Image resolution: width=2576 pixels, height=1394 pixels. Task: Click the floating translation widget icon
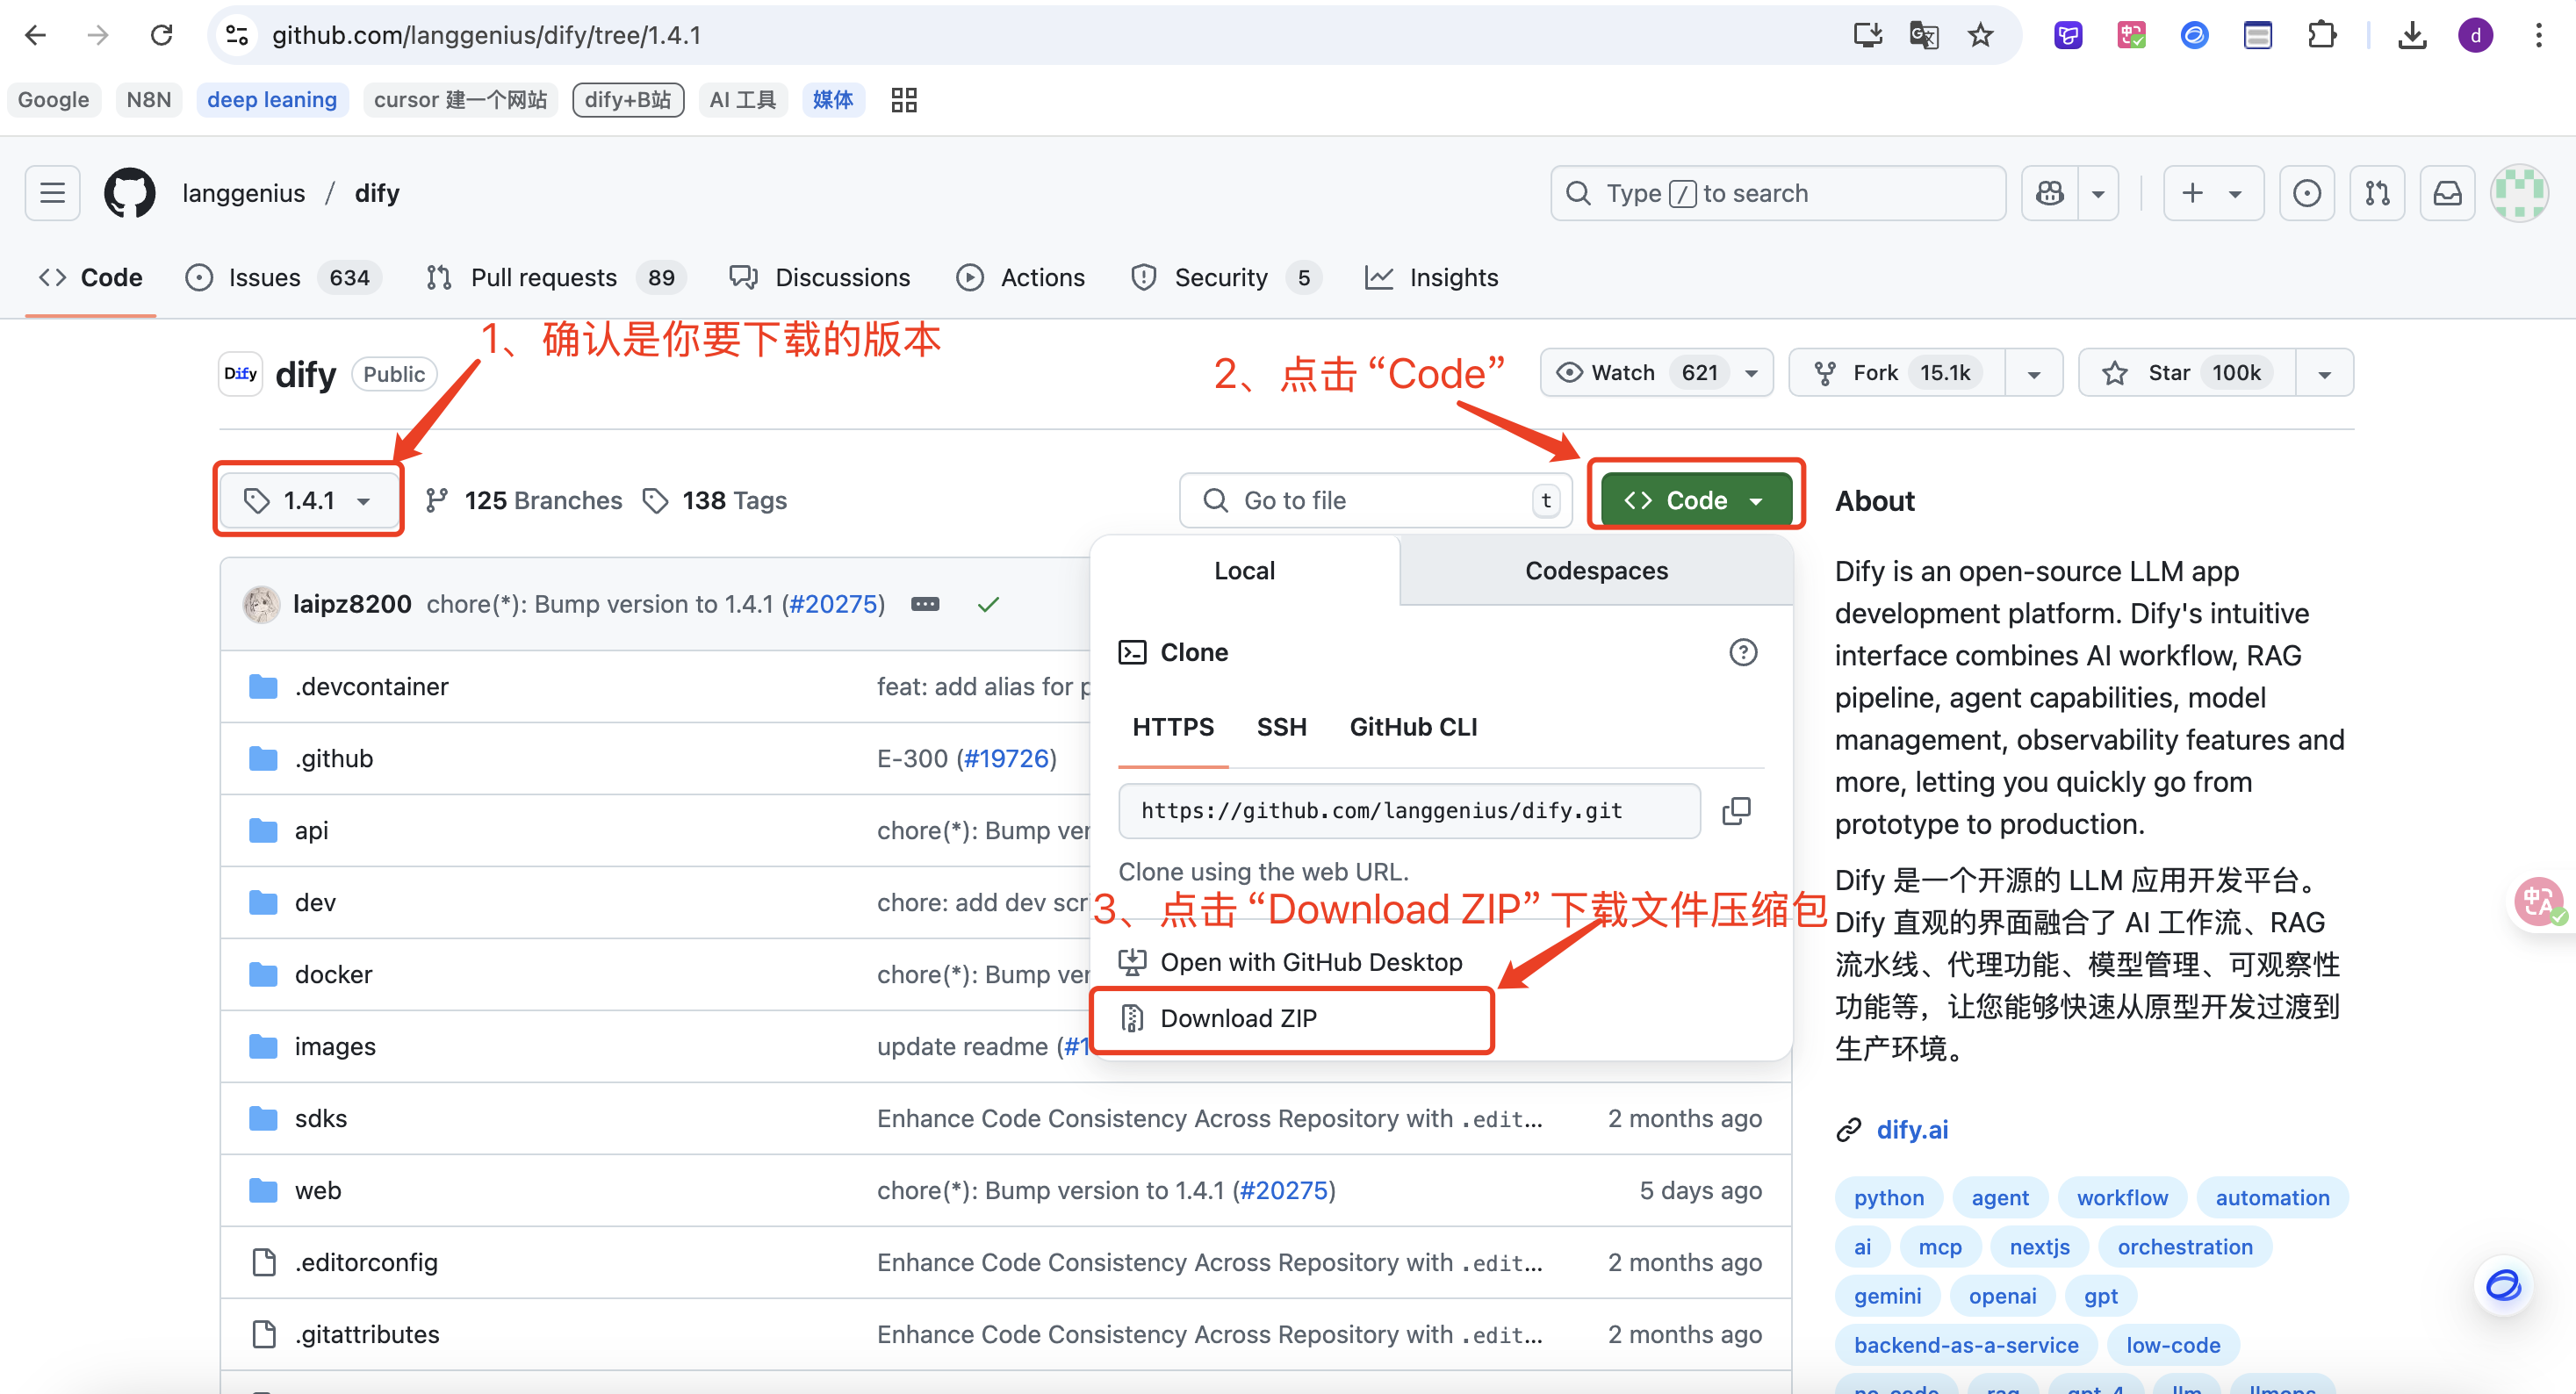click(x=2538, y=902)
